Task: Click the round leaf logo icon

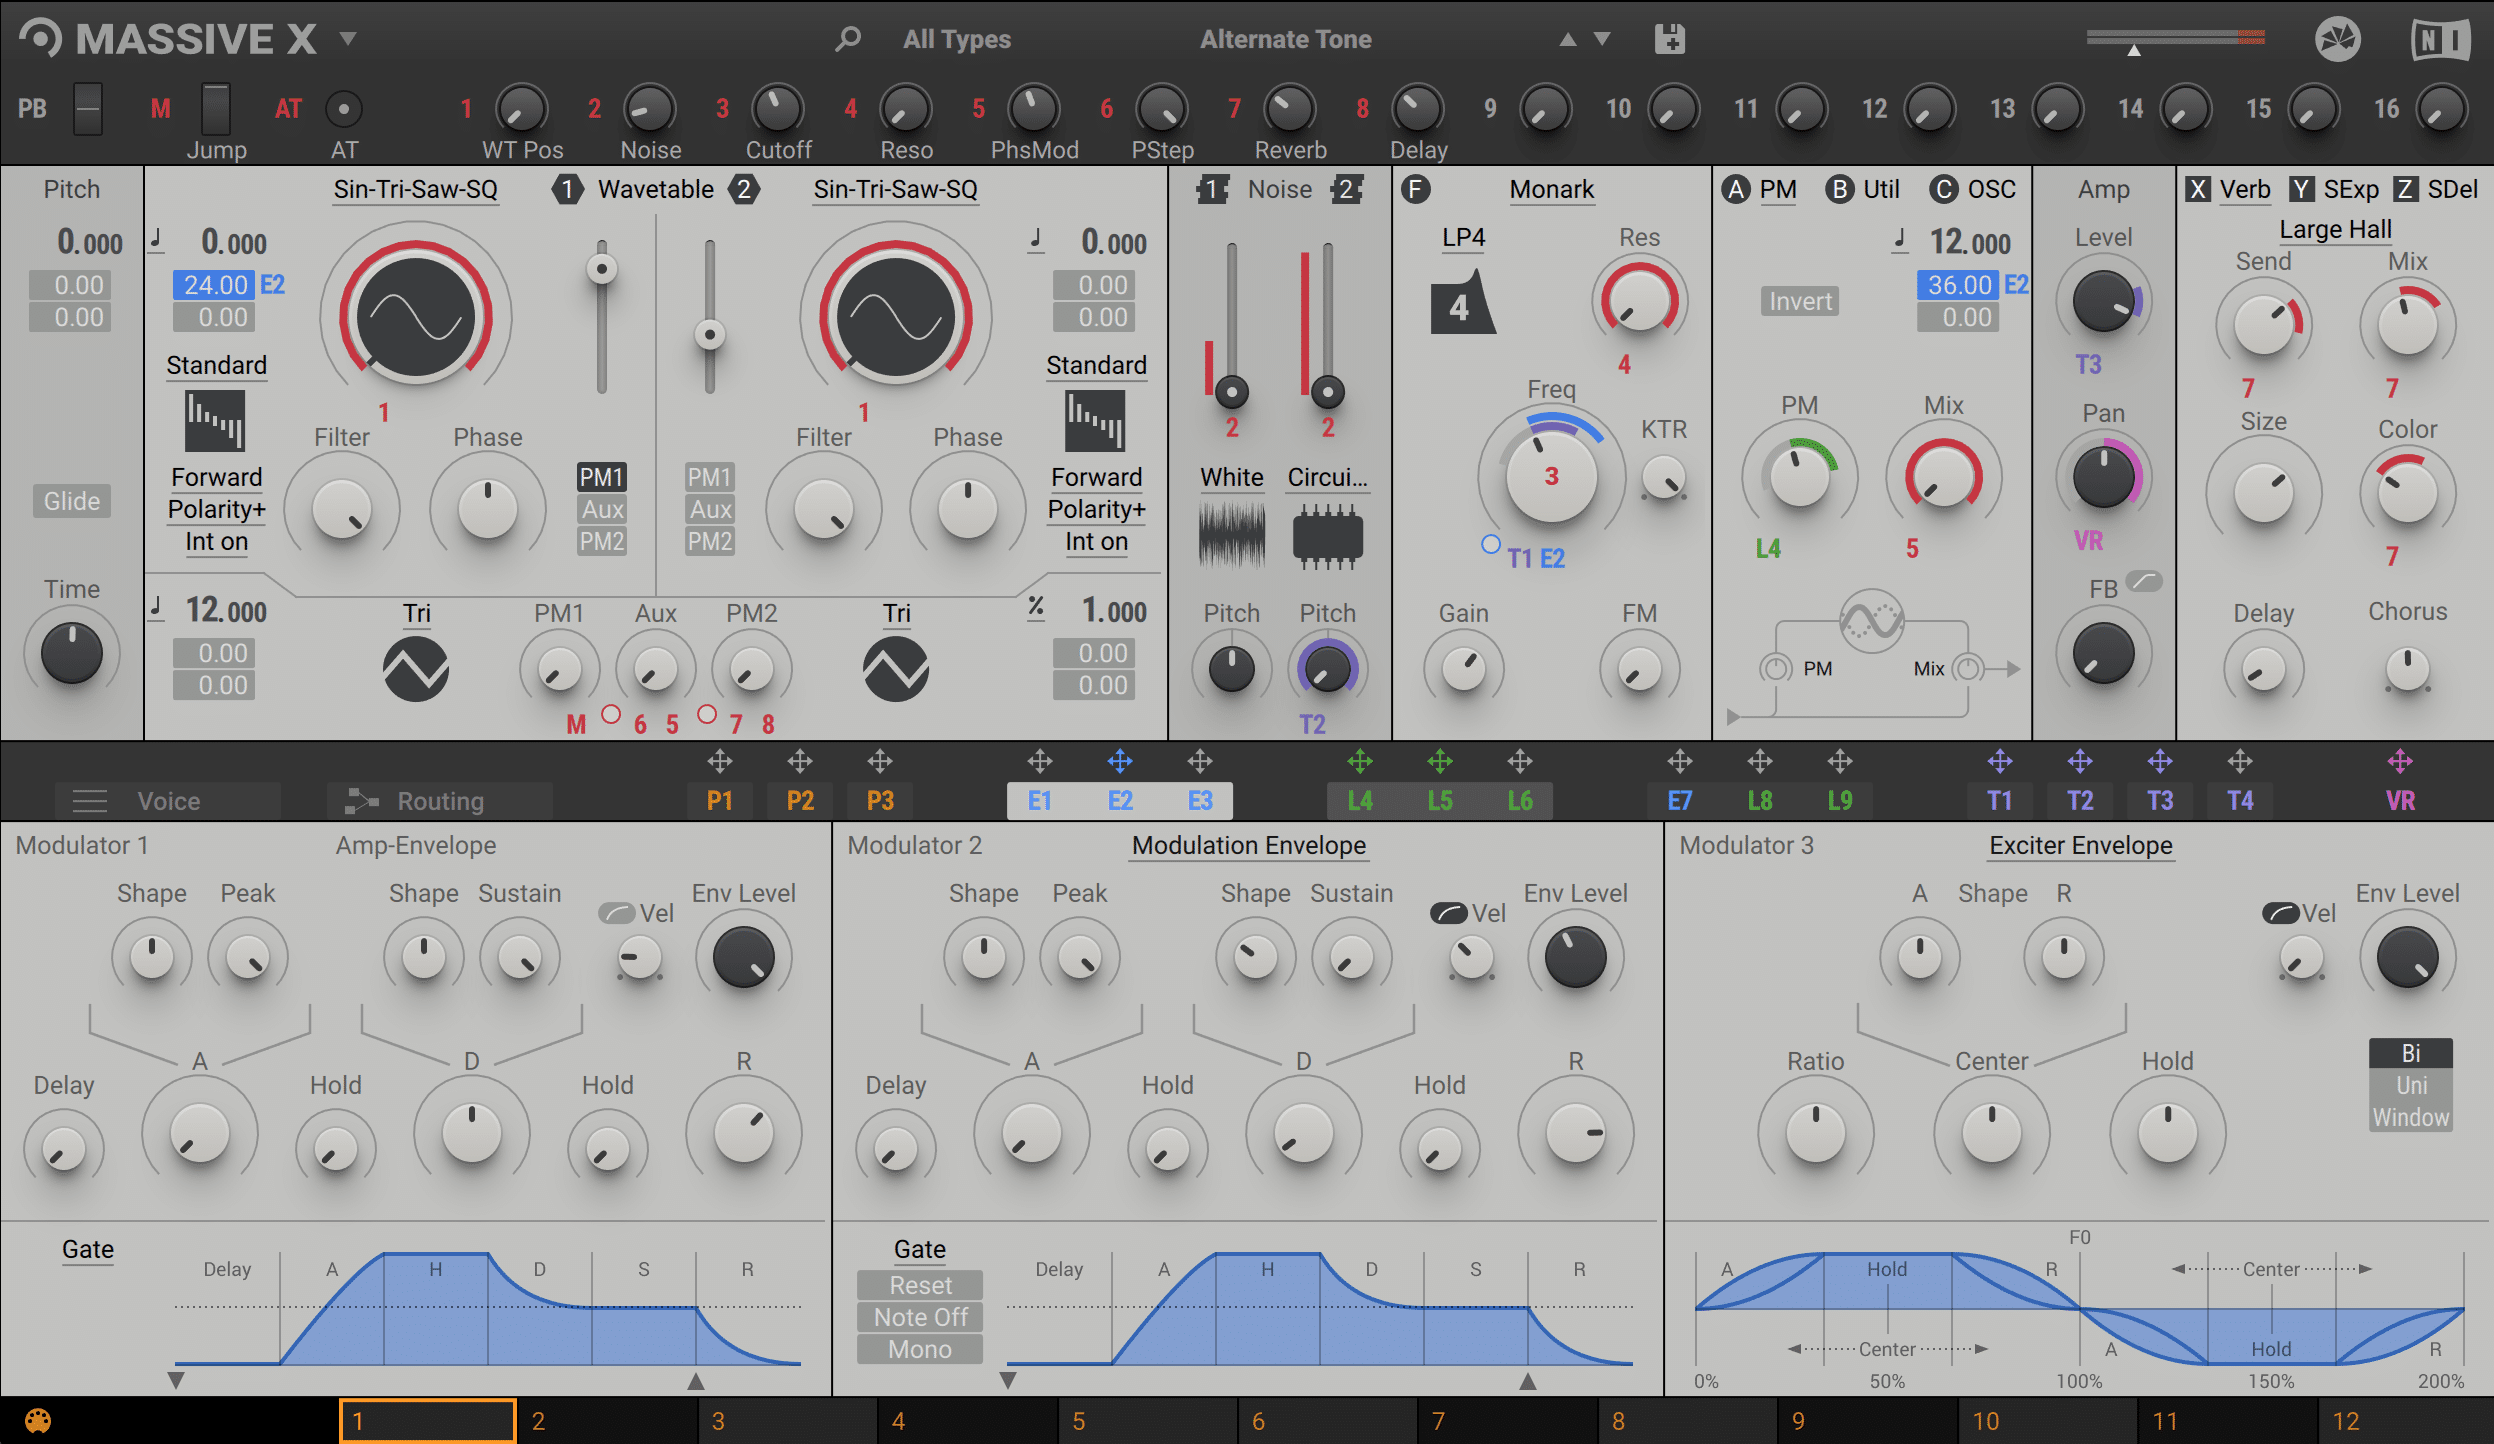Action: pos(2338,40)
